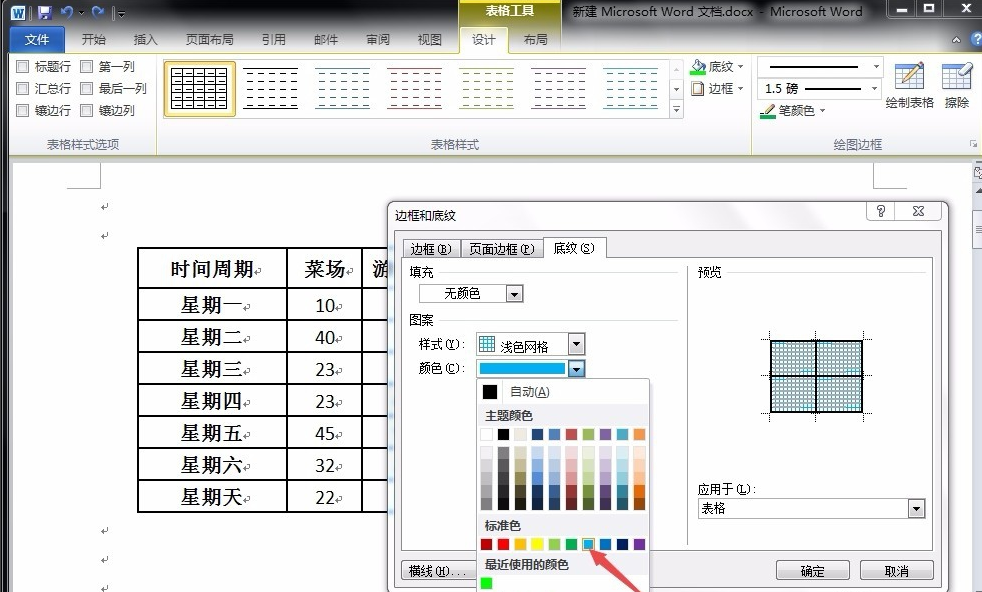Click the Redo icon in title bar

pos(97,12)
